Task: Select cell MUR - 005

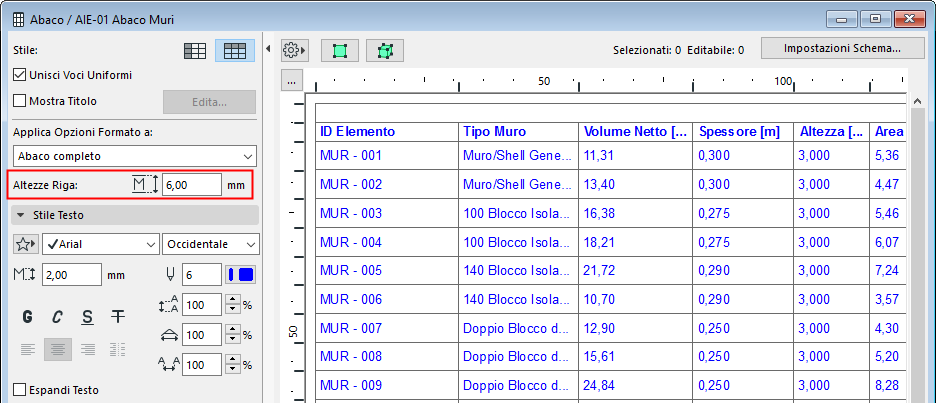Action: [x=387, y=270]
